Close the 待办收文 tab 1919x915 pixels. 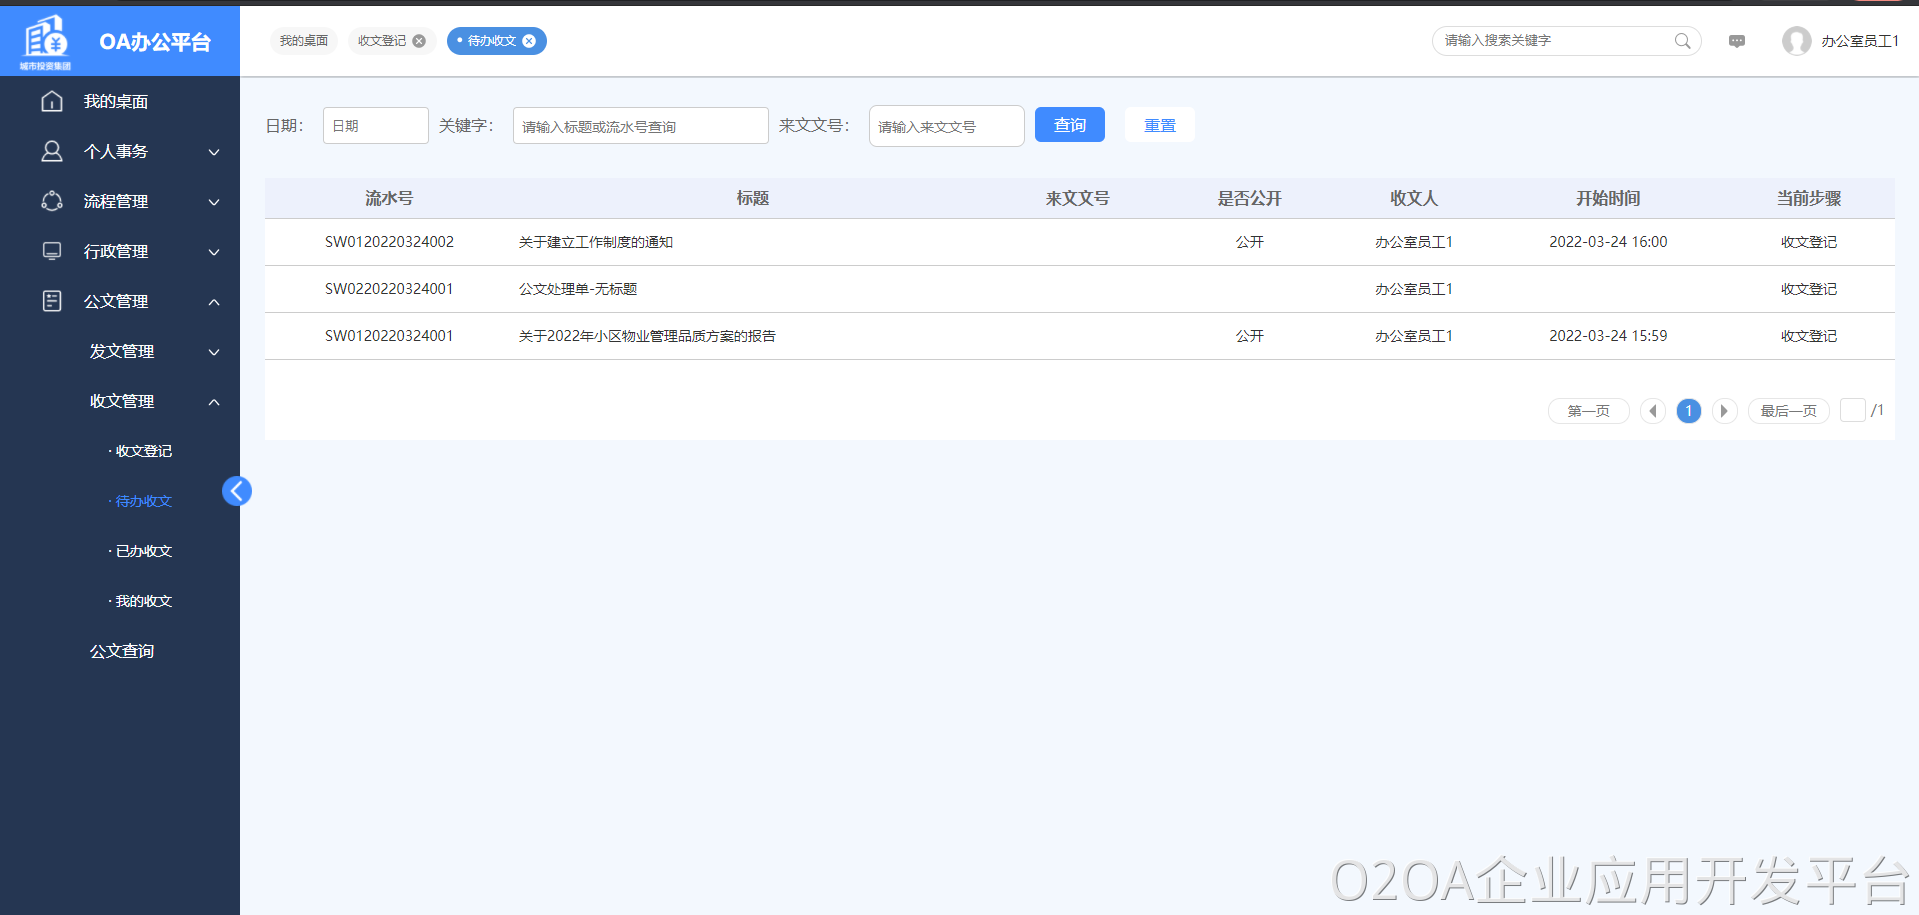(x=529, y=41)
